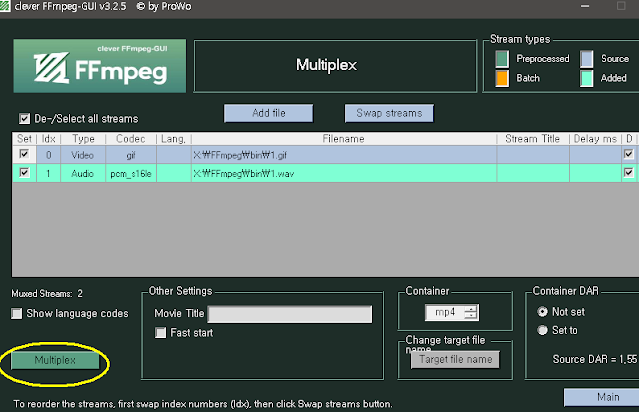Viewport: 639px width, 412px height.
Task: Click the Lang. cell of the Video row
Action: click(174, 155)
